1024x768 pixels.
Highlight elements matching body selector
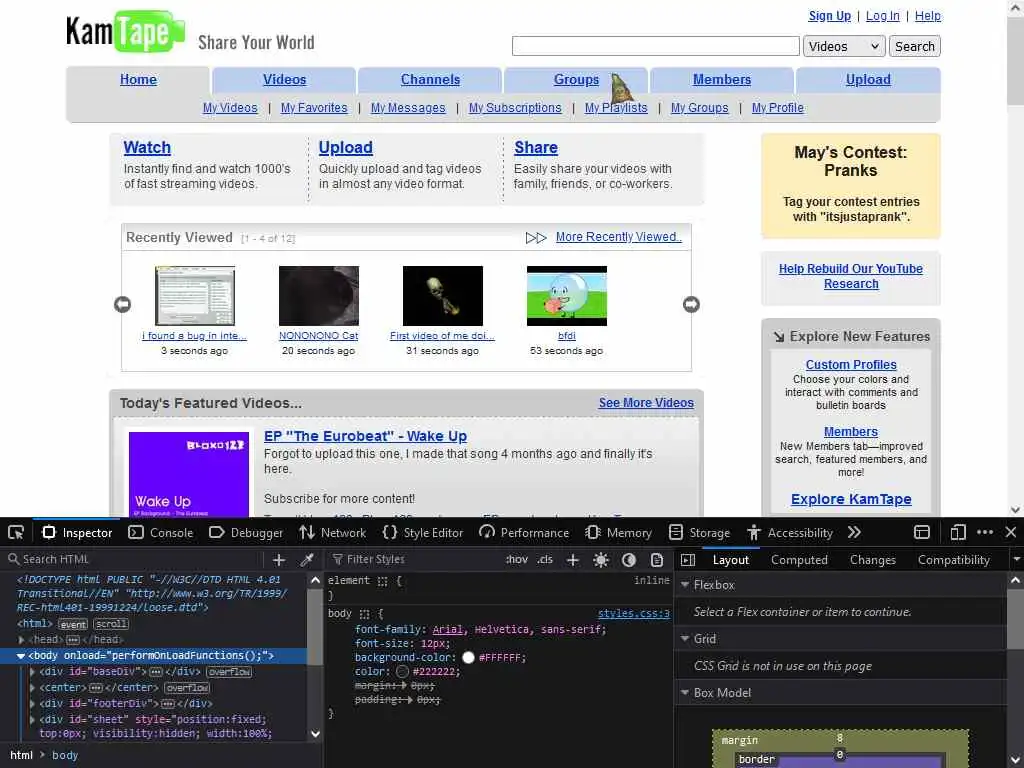pyautogui.click(x=364, y=614)
